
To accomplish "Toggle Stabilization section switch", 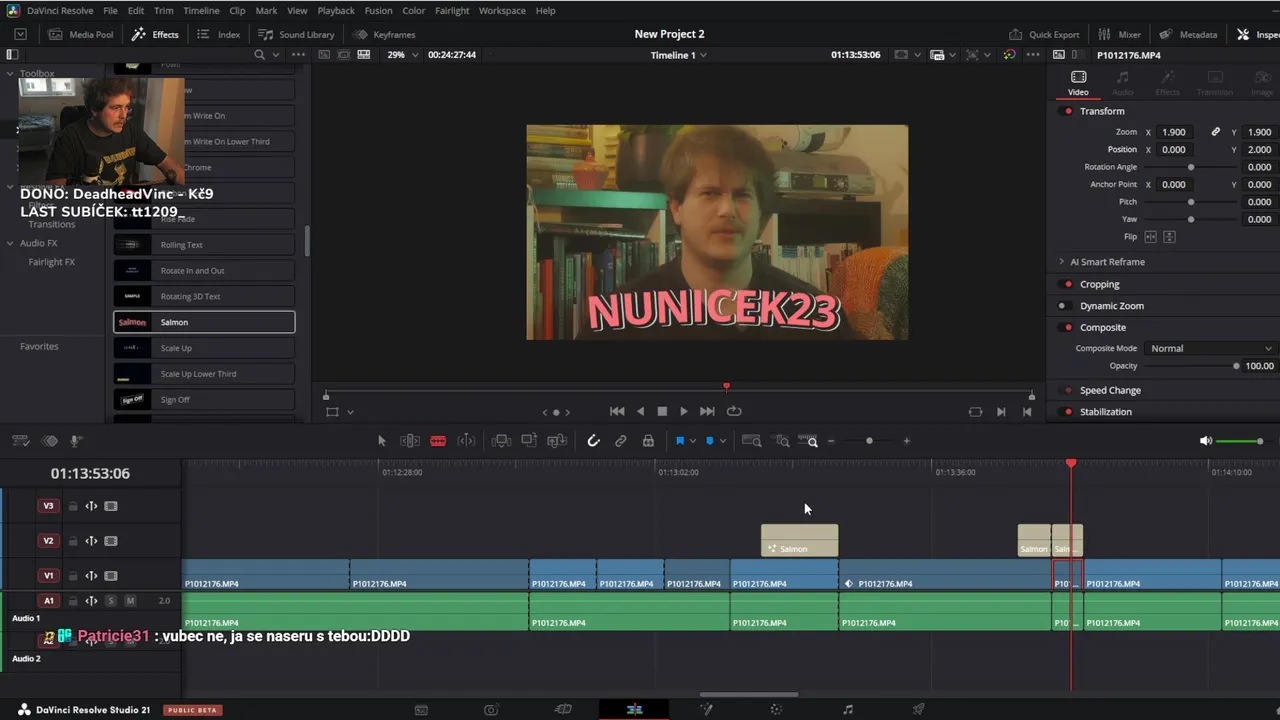I will [x=1068, y=412].
